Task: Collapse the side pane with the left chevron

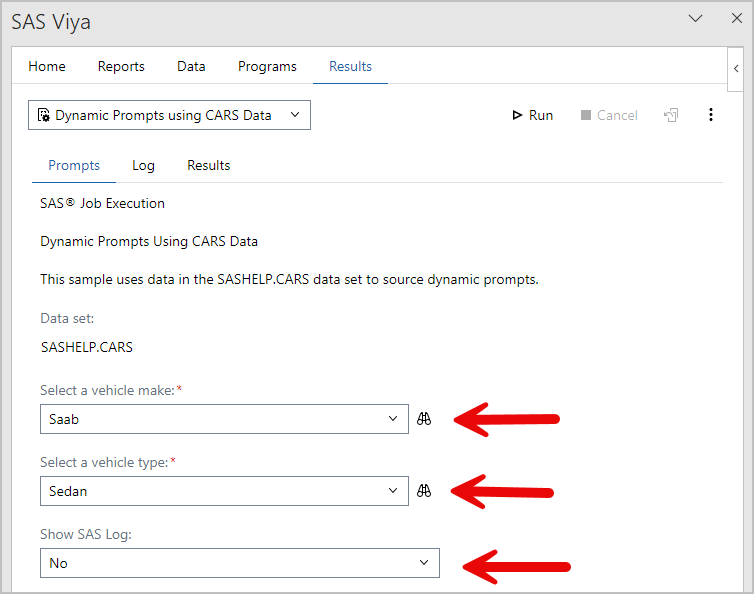Action: coord(737,68)
